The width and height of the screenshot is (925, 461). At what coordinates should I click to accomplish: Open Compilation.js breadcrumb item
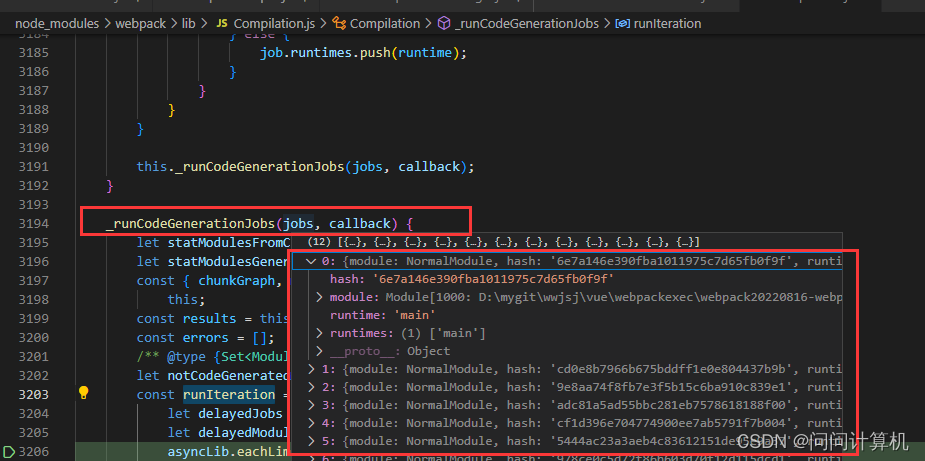[275, 24]
